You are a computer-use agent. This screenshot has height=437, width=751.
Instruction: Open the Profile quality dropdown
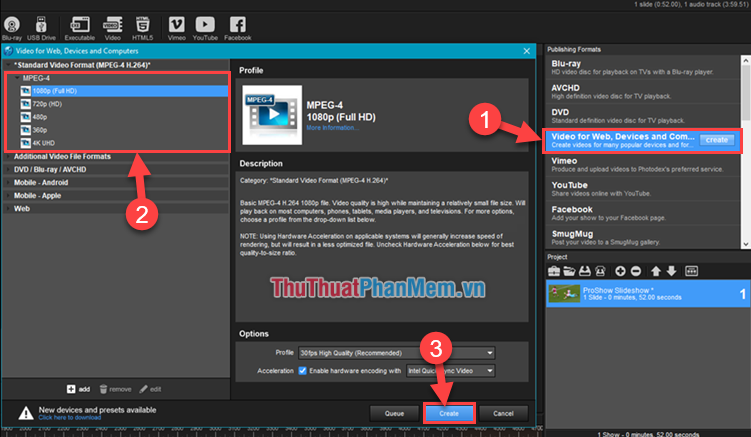[x=397, y=353]
